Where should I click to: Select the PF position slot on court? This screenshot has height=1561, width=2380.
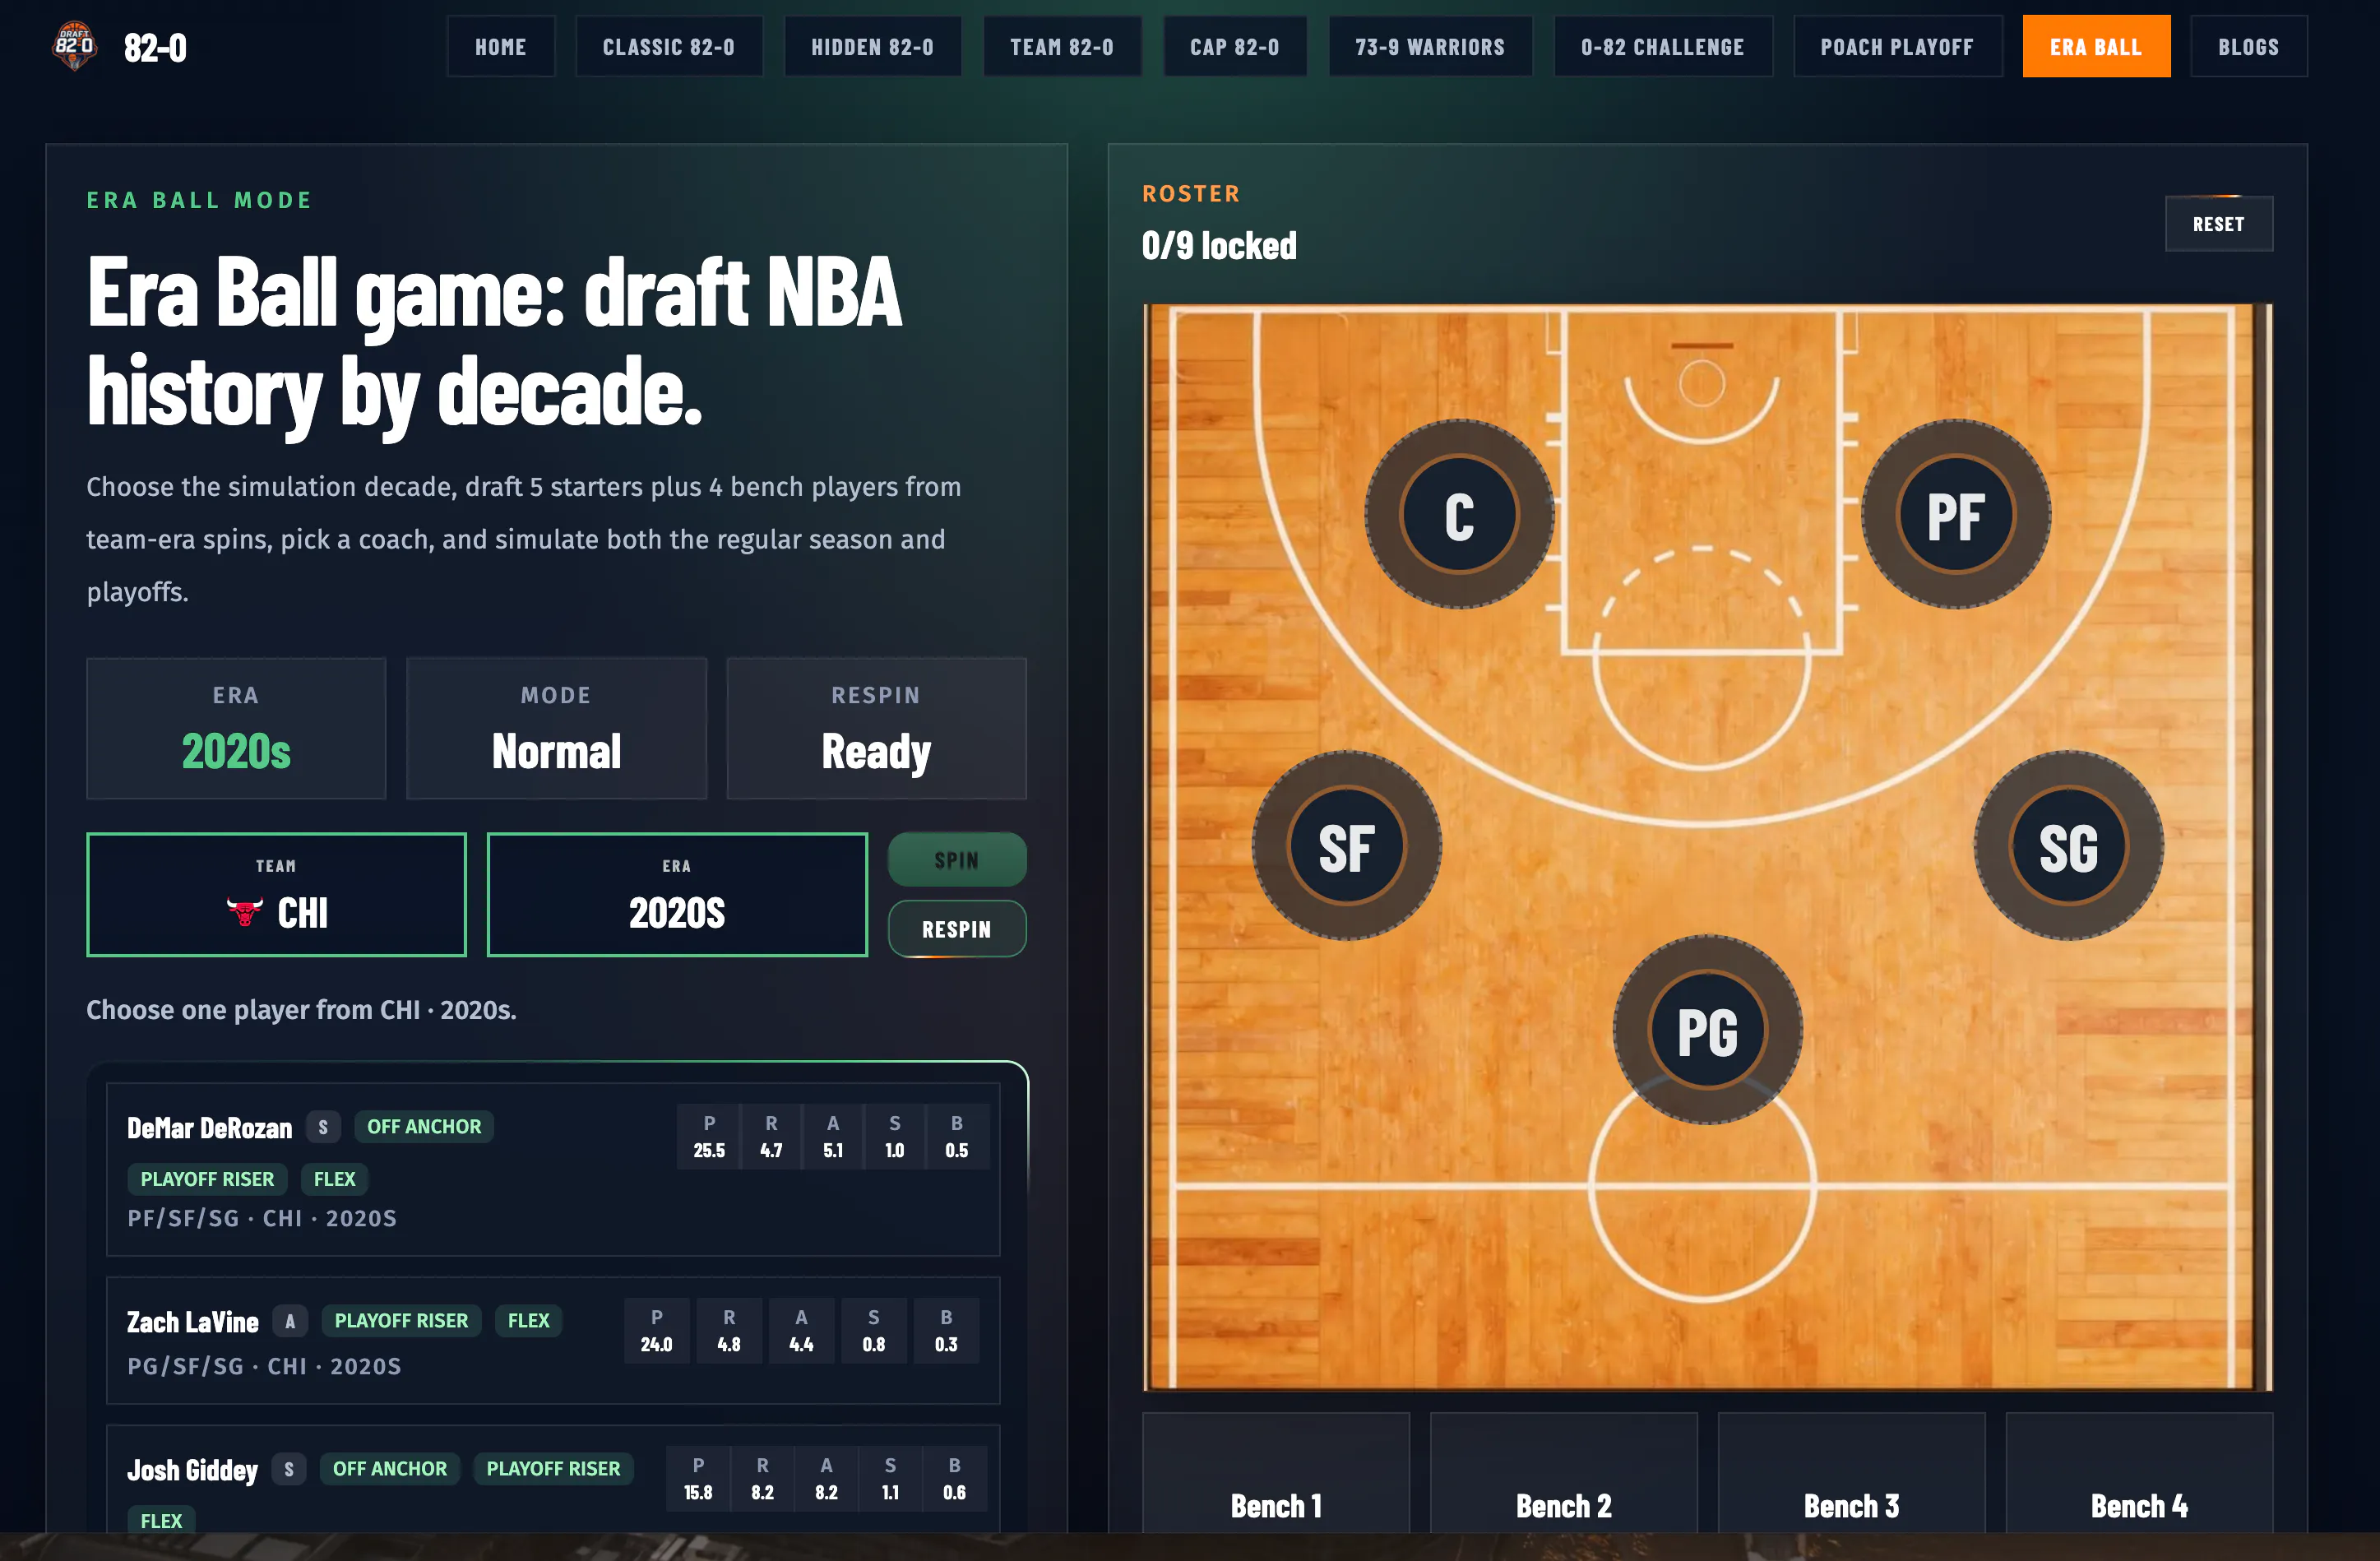coord(1955,515)
